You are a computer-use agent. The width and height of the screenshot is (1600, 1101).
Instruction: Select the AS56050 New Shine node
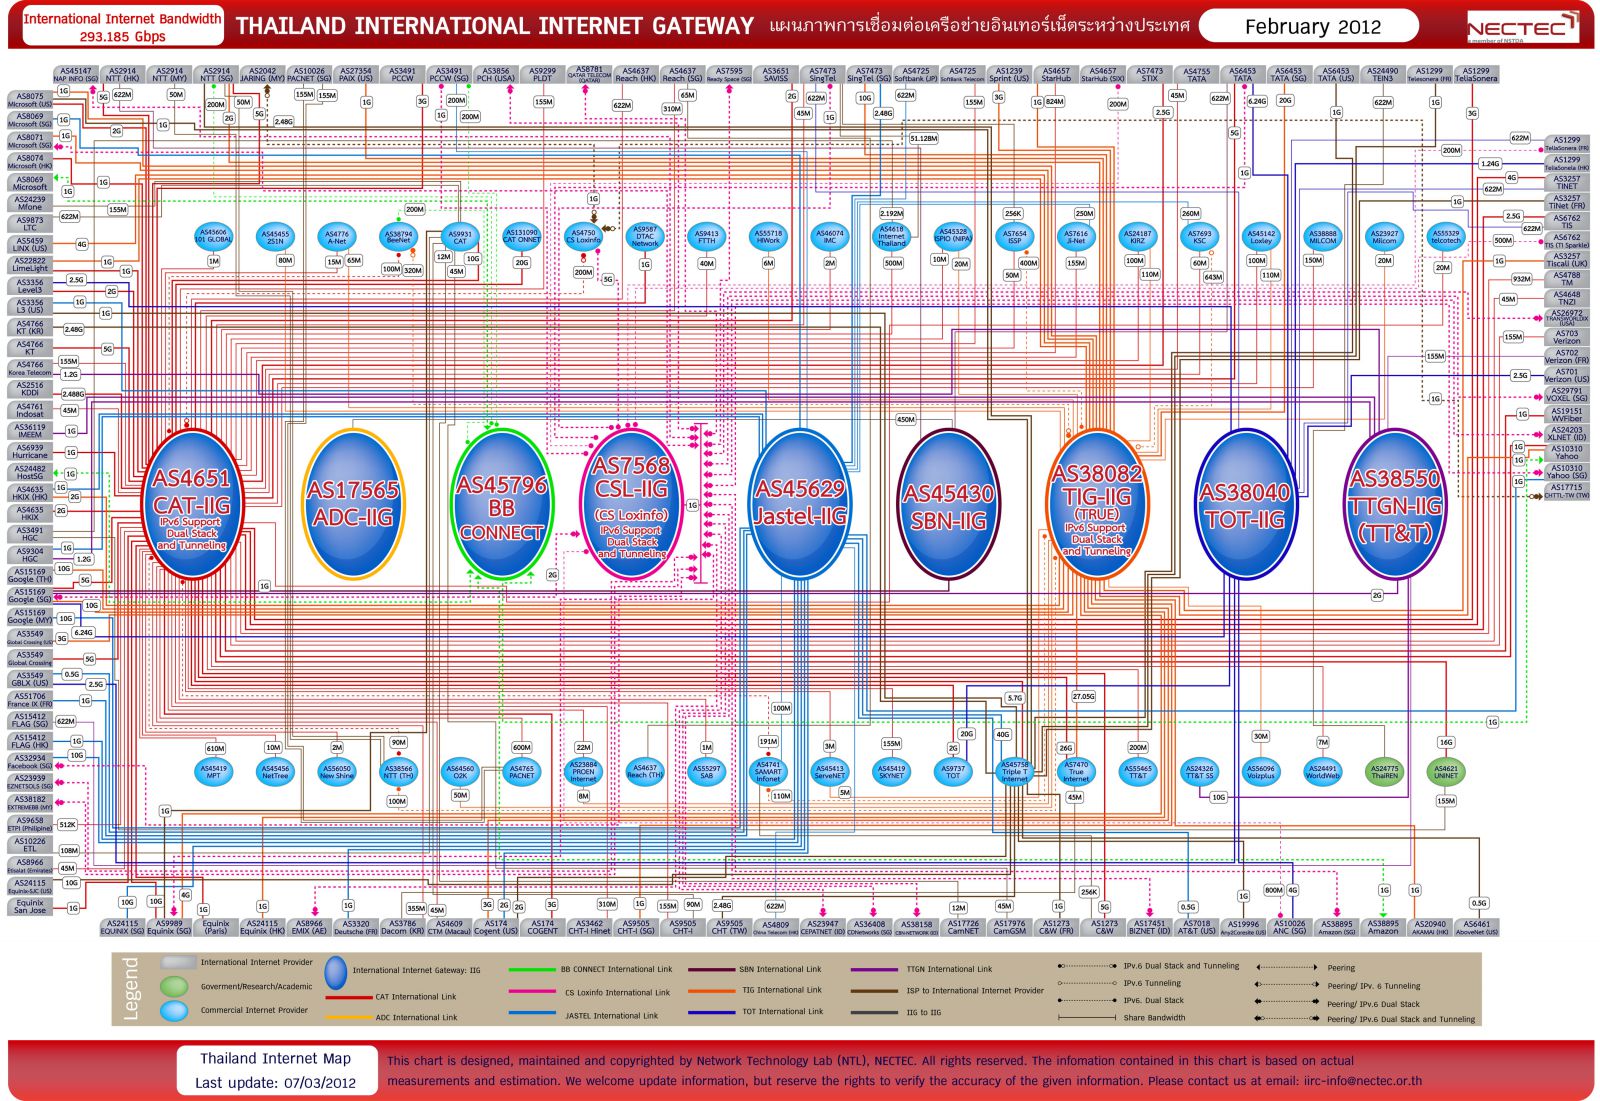click(x=337, y=772)
